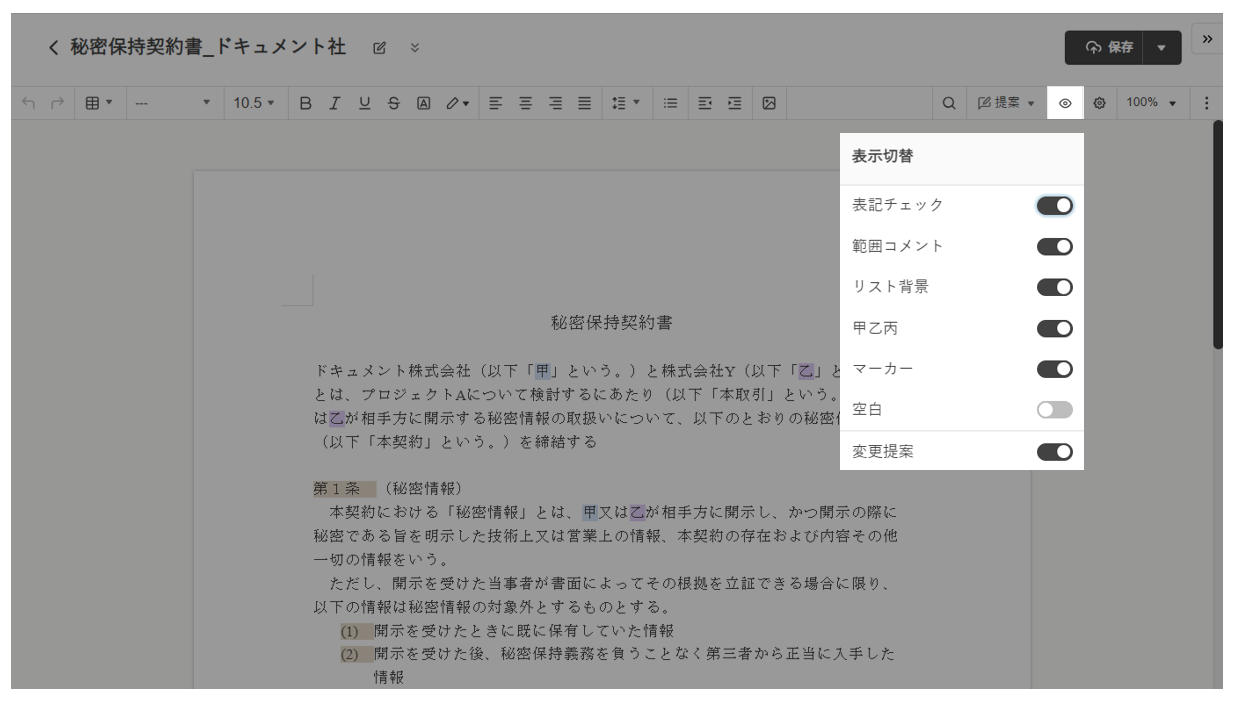Disable the マーカー display switch
This screenshot has height=701, width=1238.
tap(1054, 369)
